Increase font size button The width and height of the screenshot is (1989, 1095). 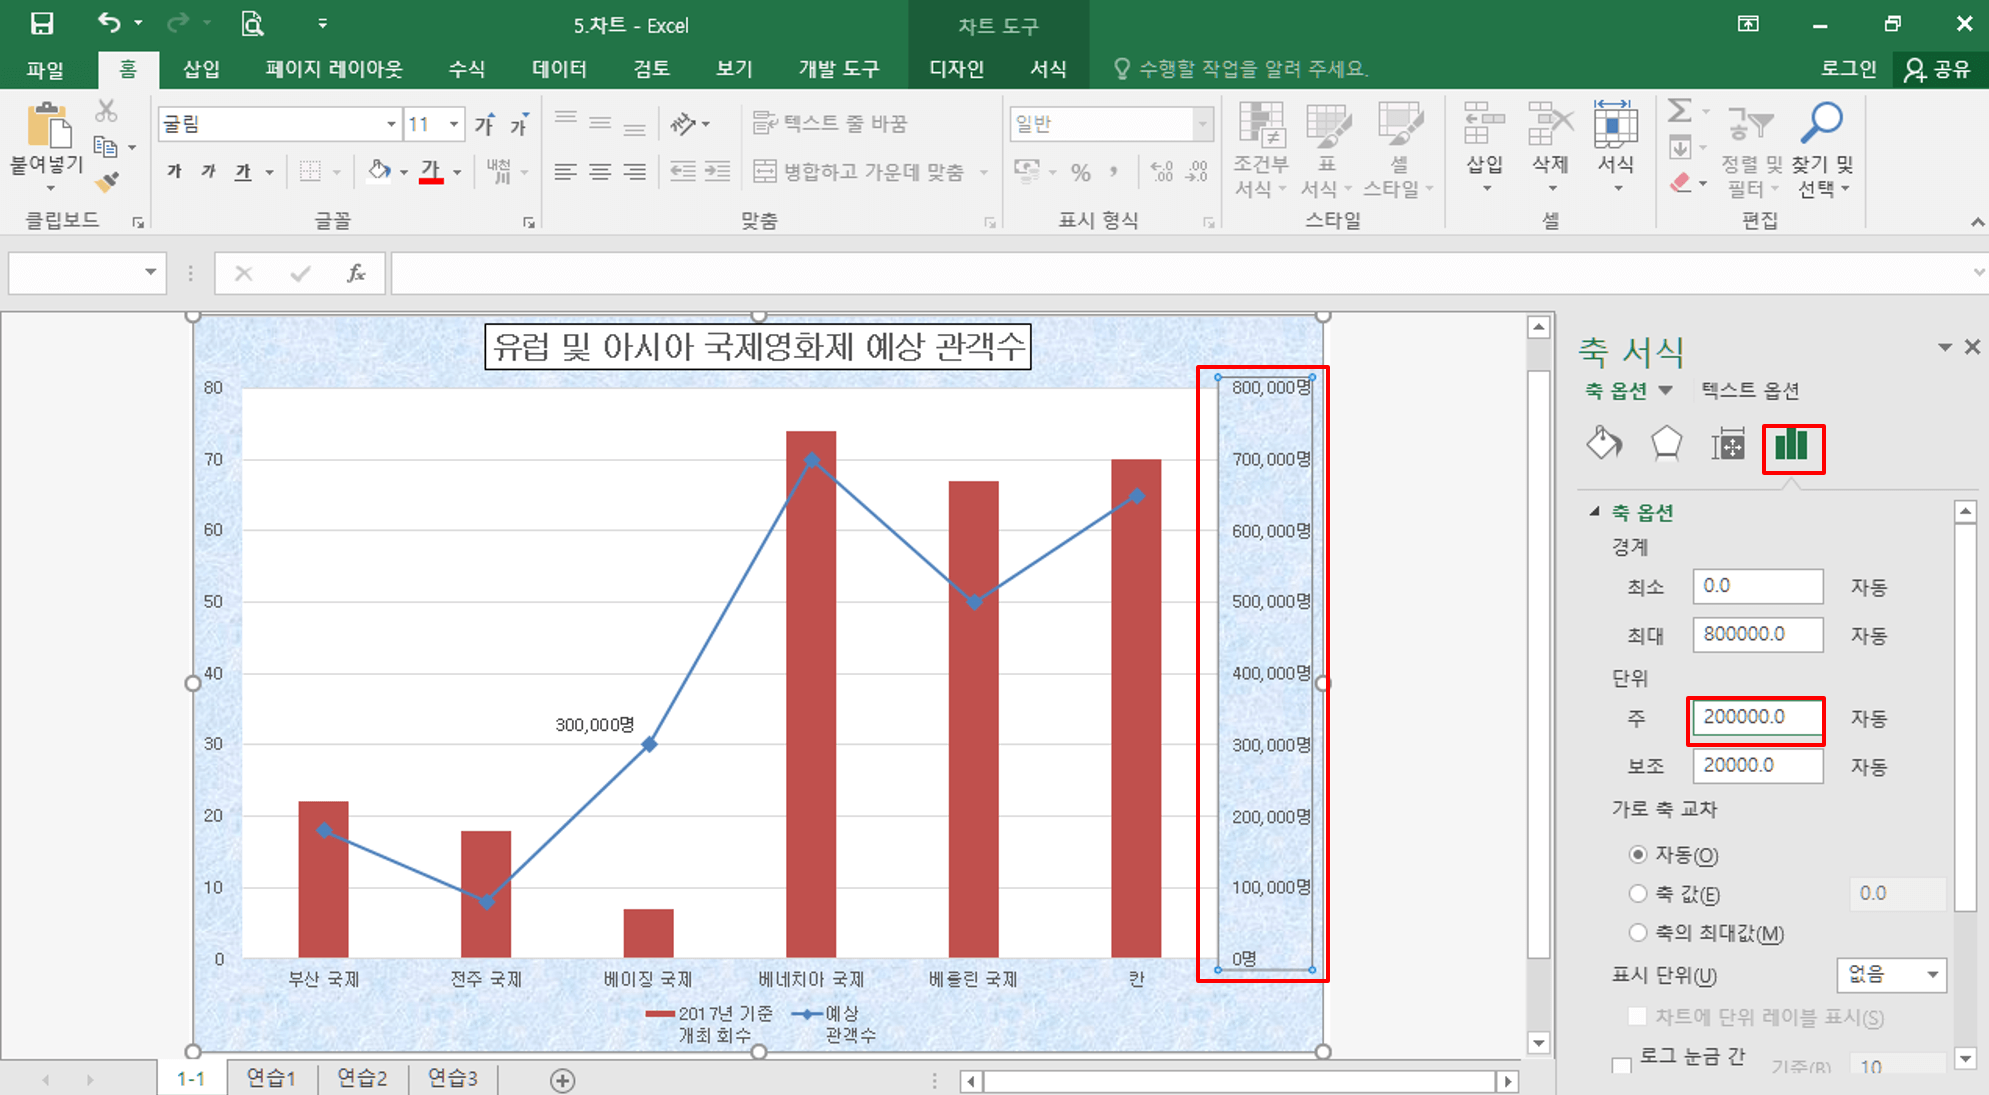point(485,124)
